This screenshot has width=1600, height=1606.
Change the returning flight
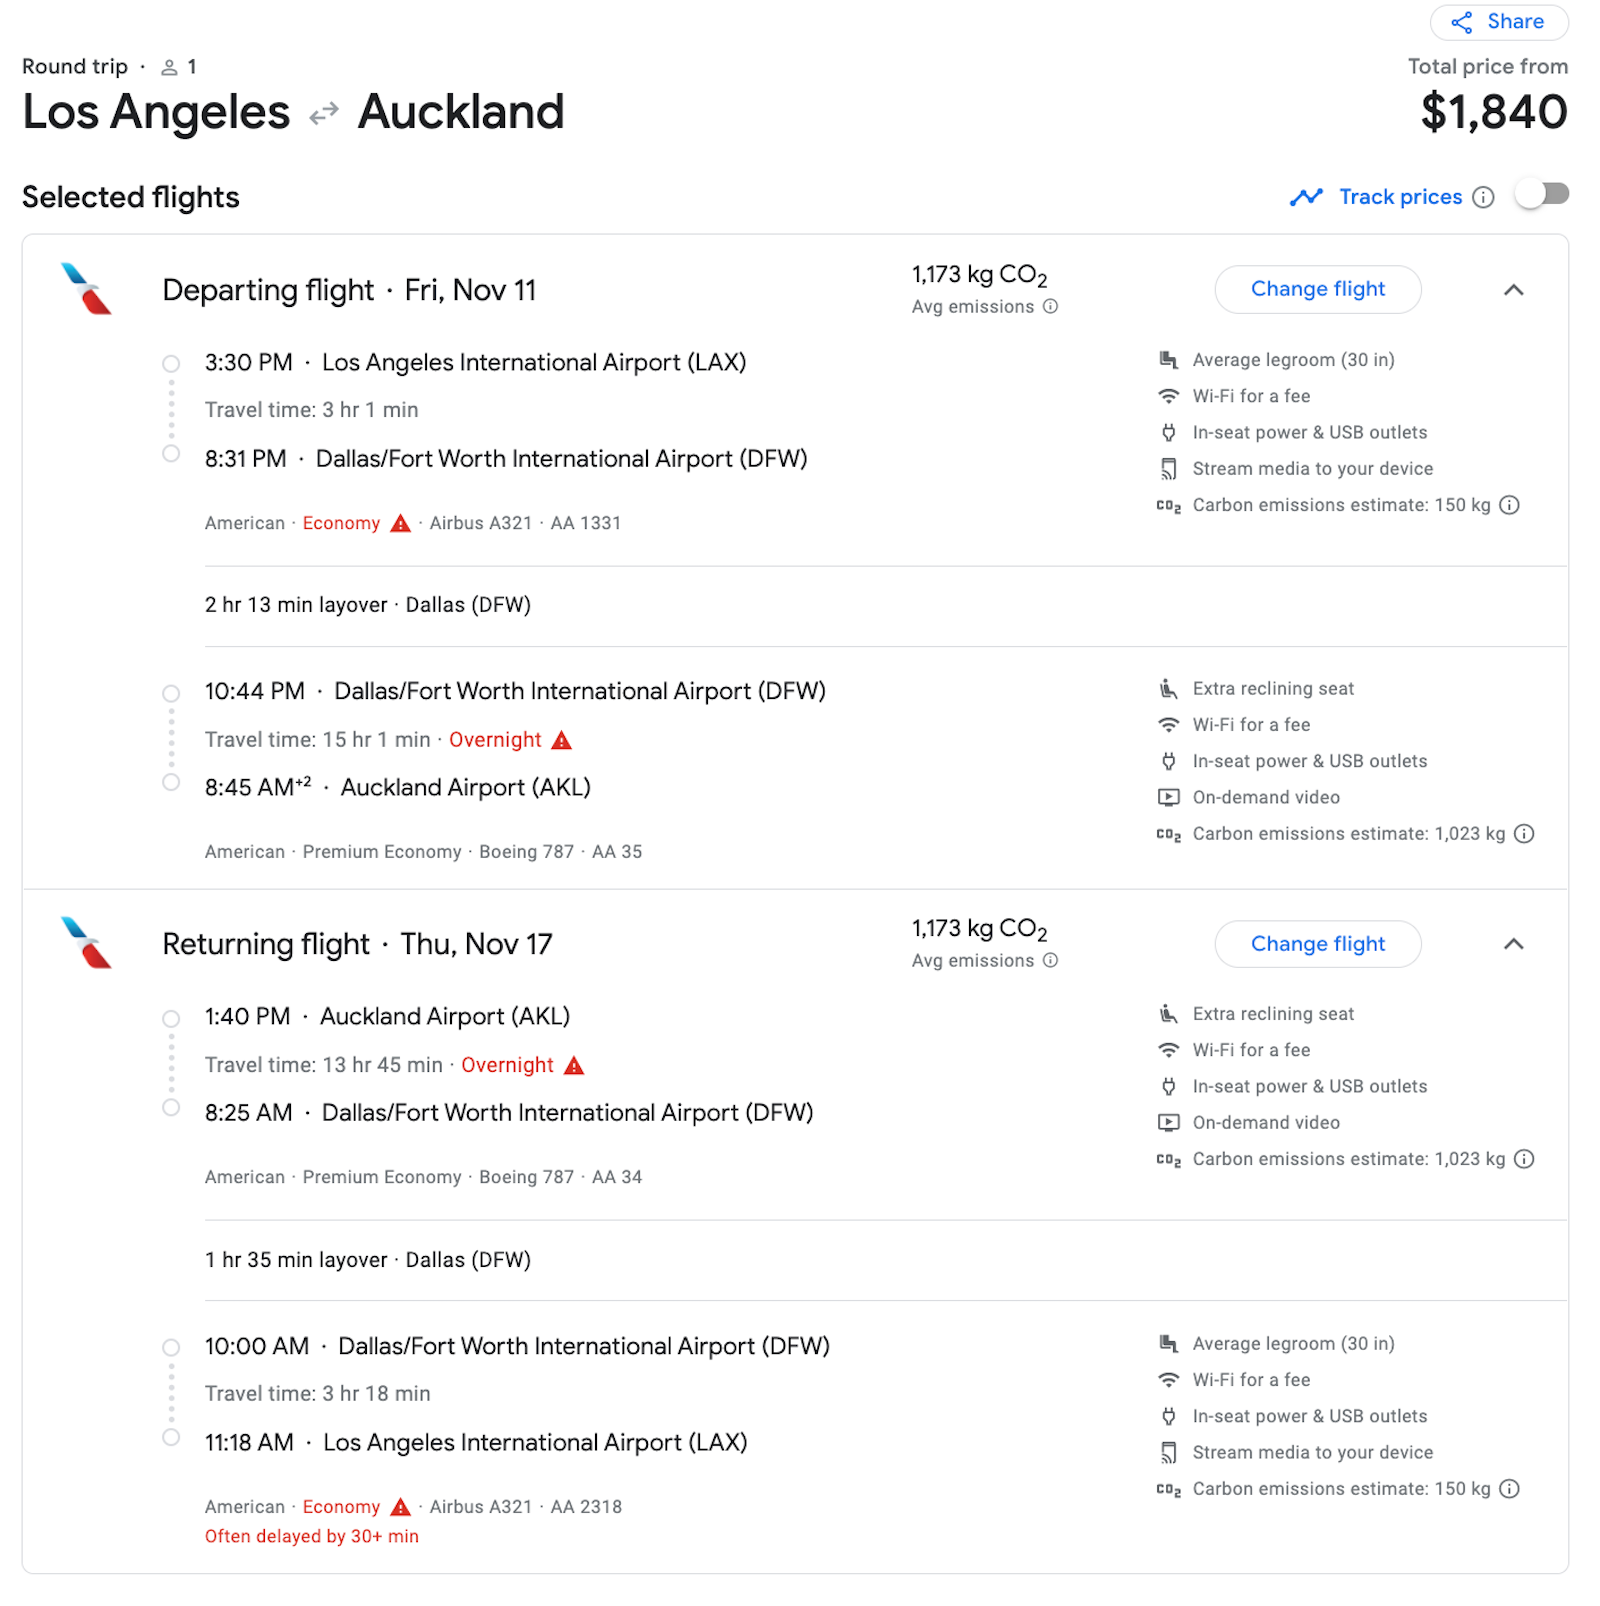[1318, 944]
